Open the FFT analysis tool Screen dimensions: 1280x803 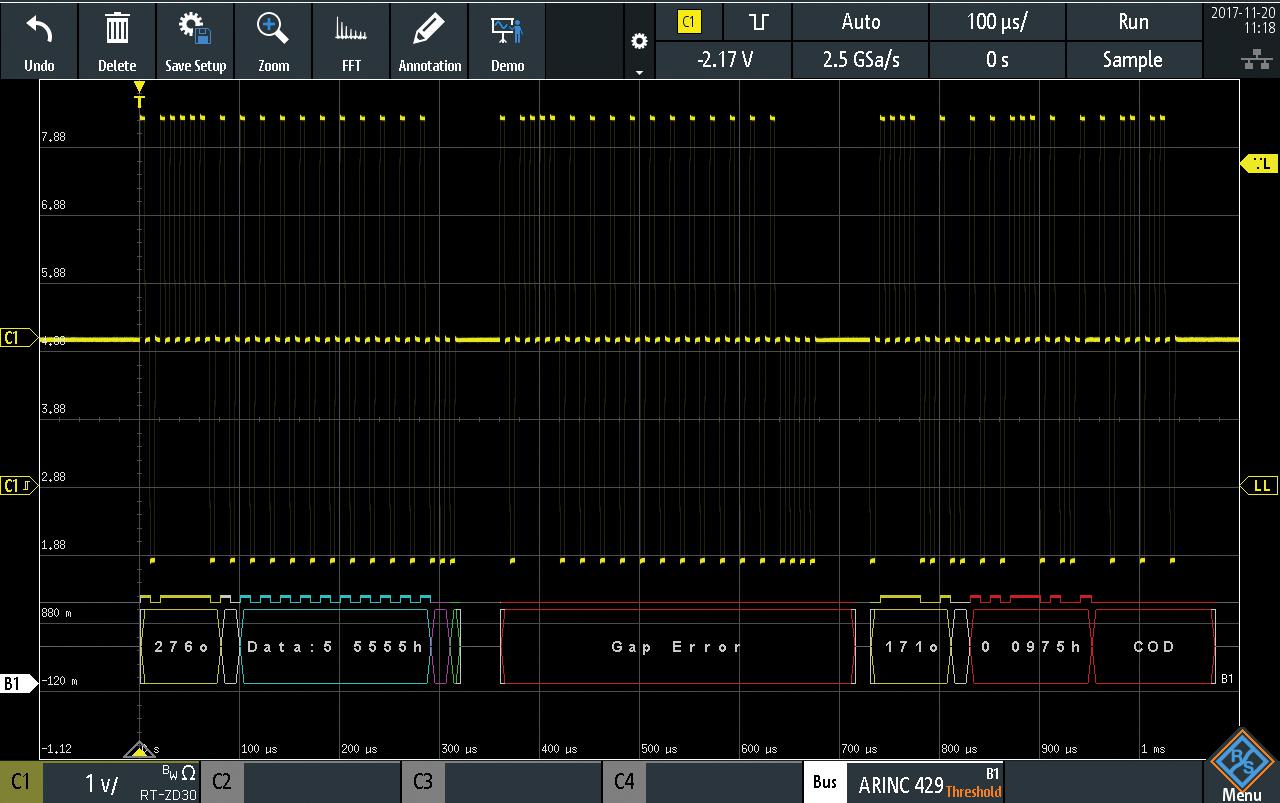[351, 40]
